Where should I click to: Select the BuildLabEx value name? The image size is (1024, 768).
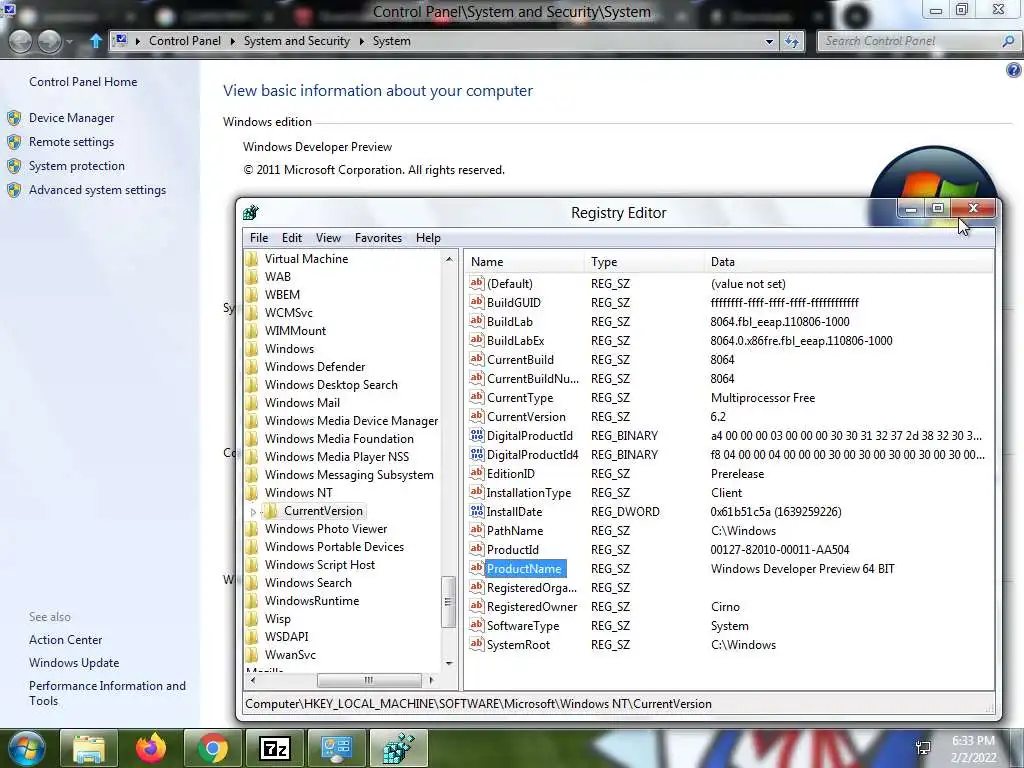(x=515, y=341)
